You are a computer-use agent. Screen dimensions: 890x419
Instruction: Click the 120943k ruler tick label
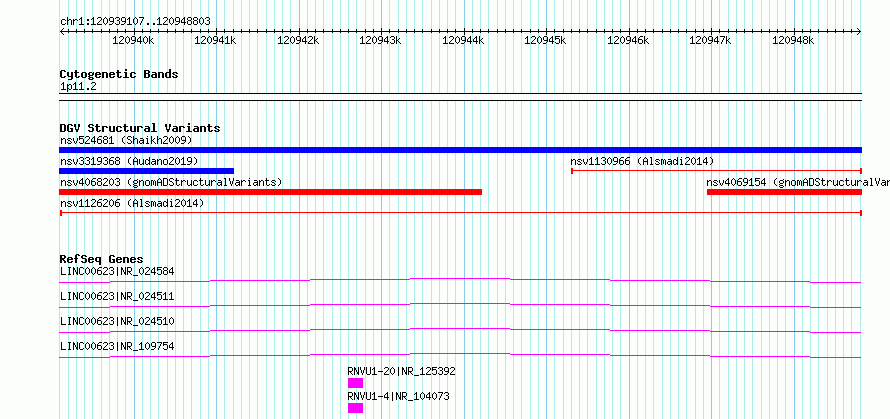tap(381, 40)
